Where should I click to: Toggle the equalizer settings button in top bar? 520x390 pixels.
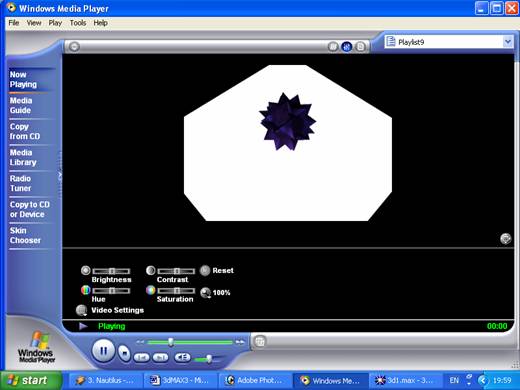pyautogui.click(x=347, y=47)
